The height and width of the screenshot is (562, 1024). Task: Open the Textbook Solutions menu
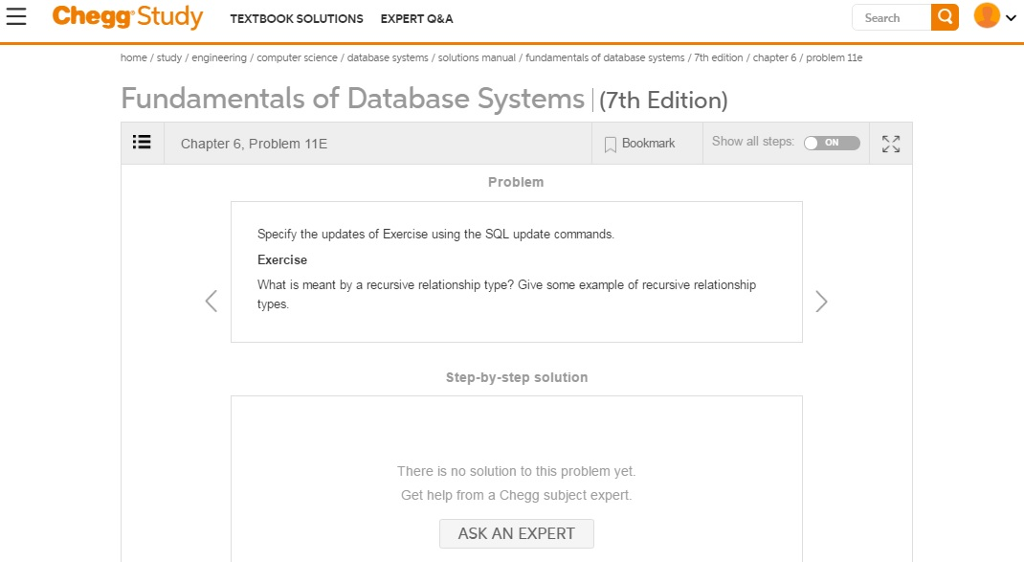(x=296, y=19)
